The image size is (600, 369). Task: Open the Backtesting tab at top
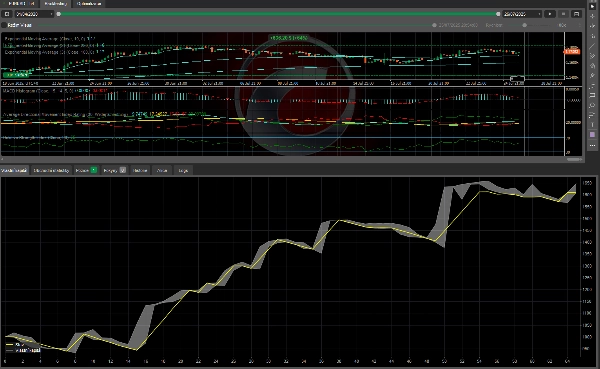[56, 3]
